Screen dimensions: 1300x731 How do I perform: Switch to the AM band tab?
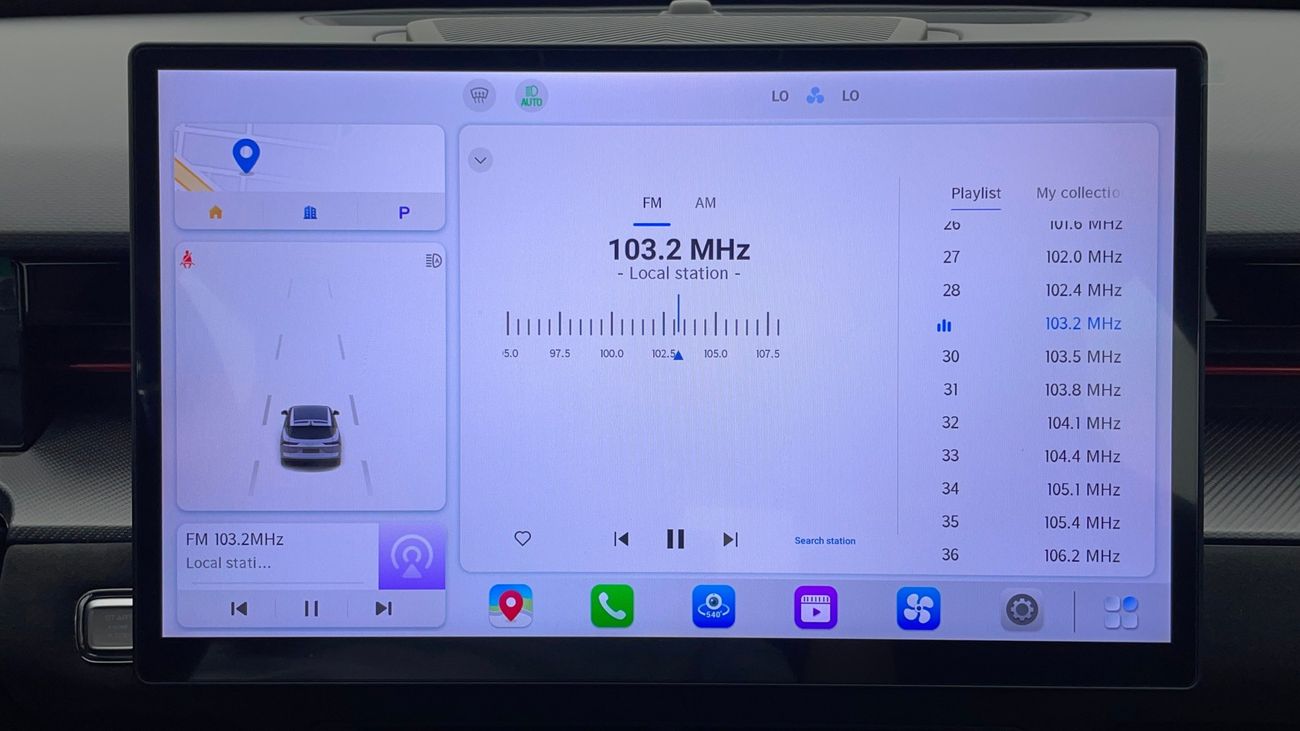click(705, 203)
